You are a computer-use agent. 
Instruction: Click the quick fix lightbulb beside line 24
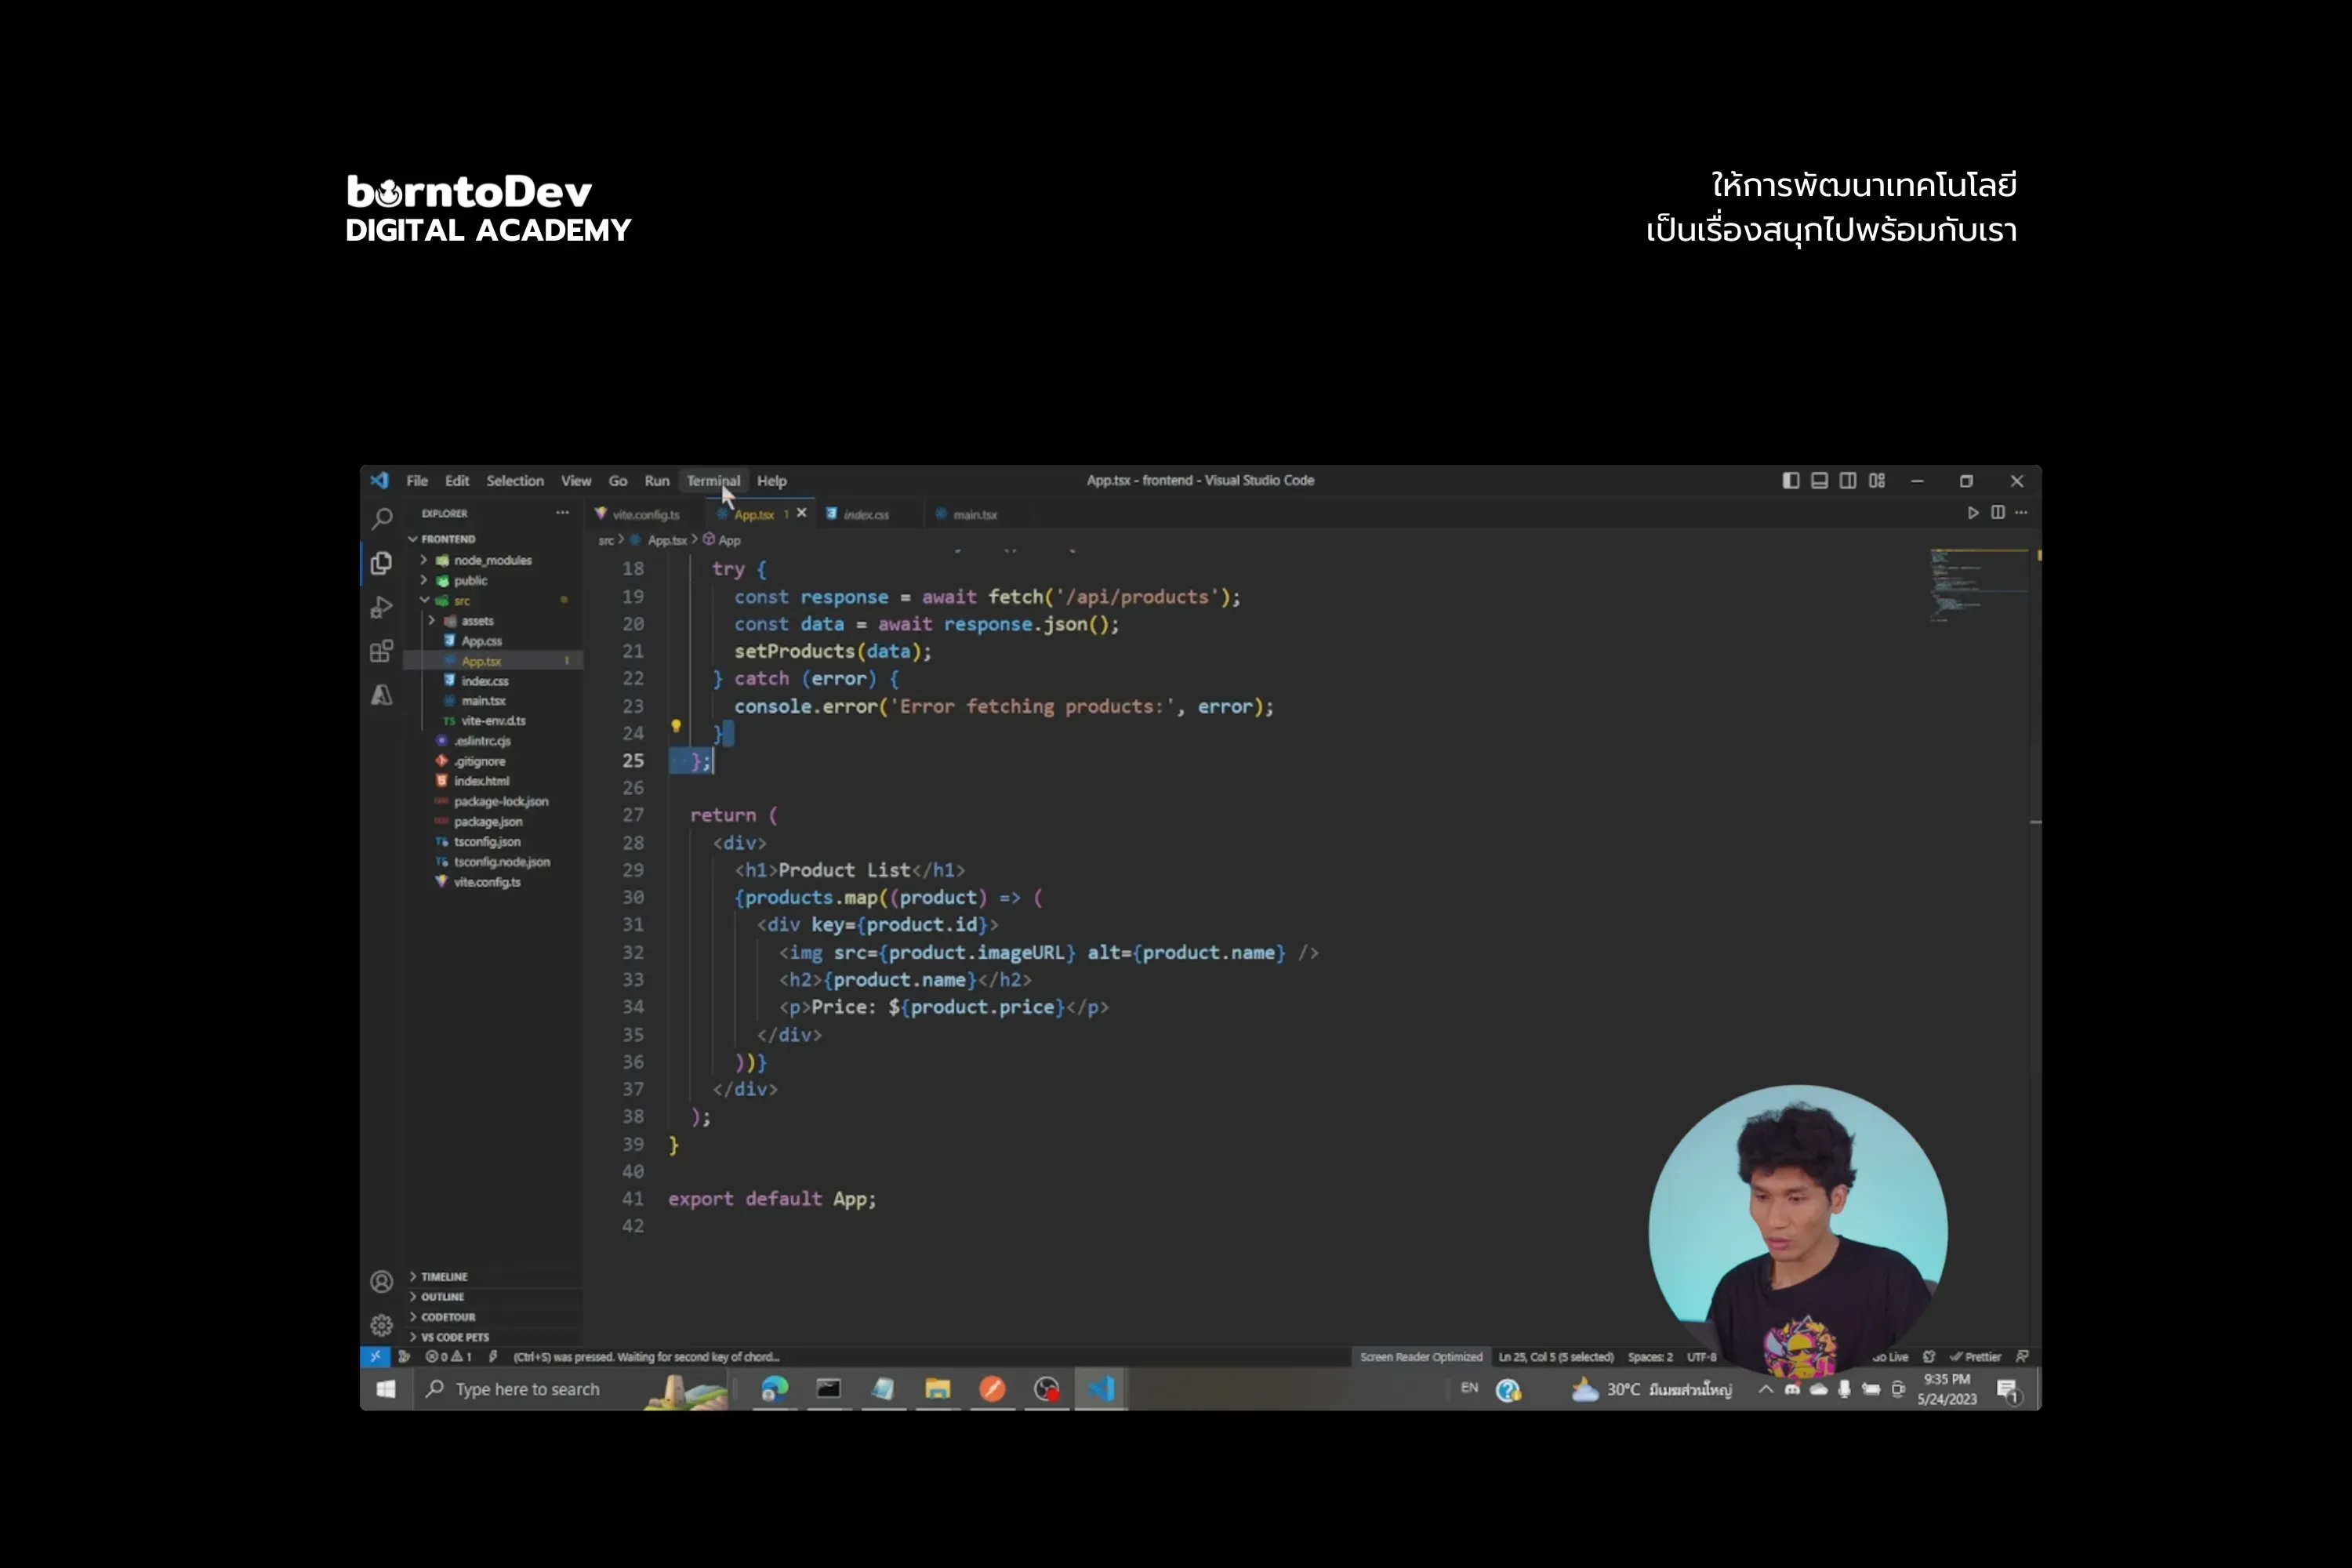(x=677, y=727)
